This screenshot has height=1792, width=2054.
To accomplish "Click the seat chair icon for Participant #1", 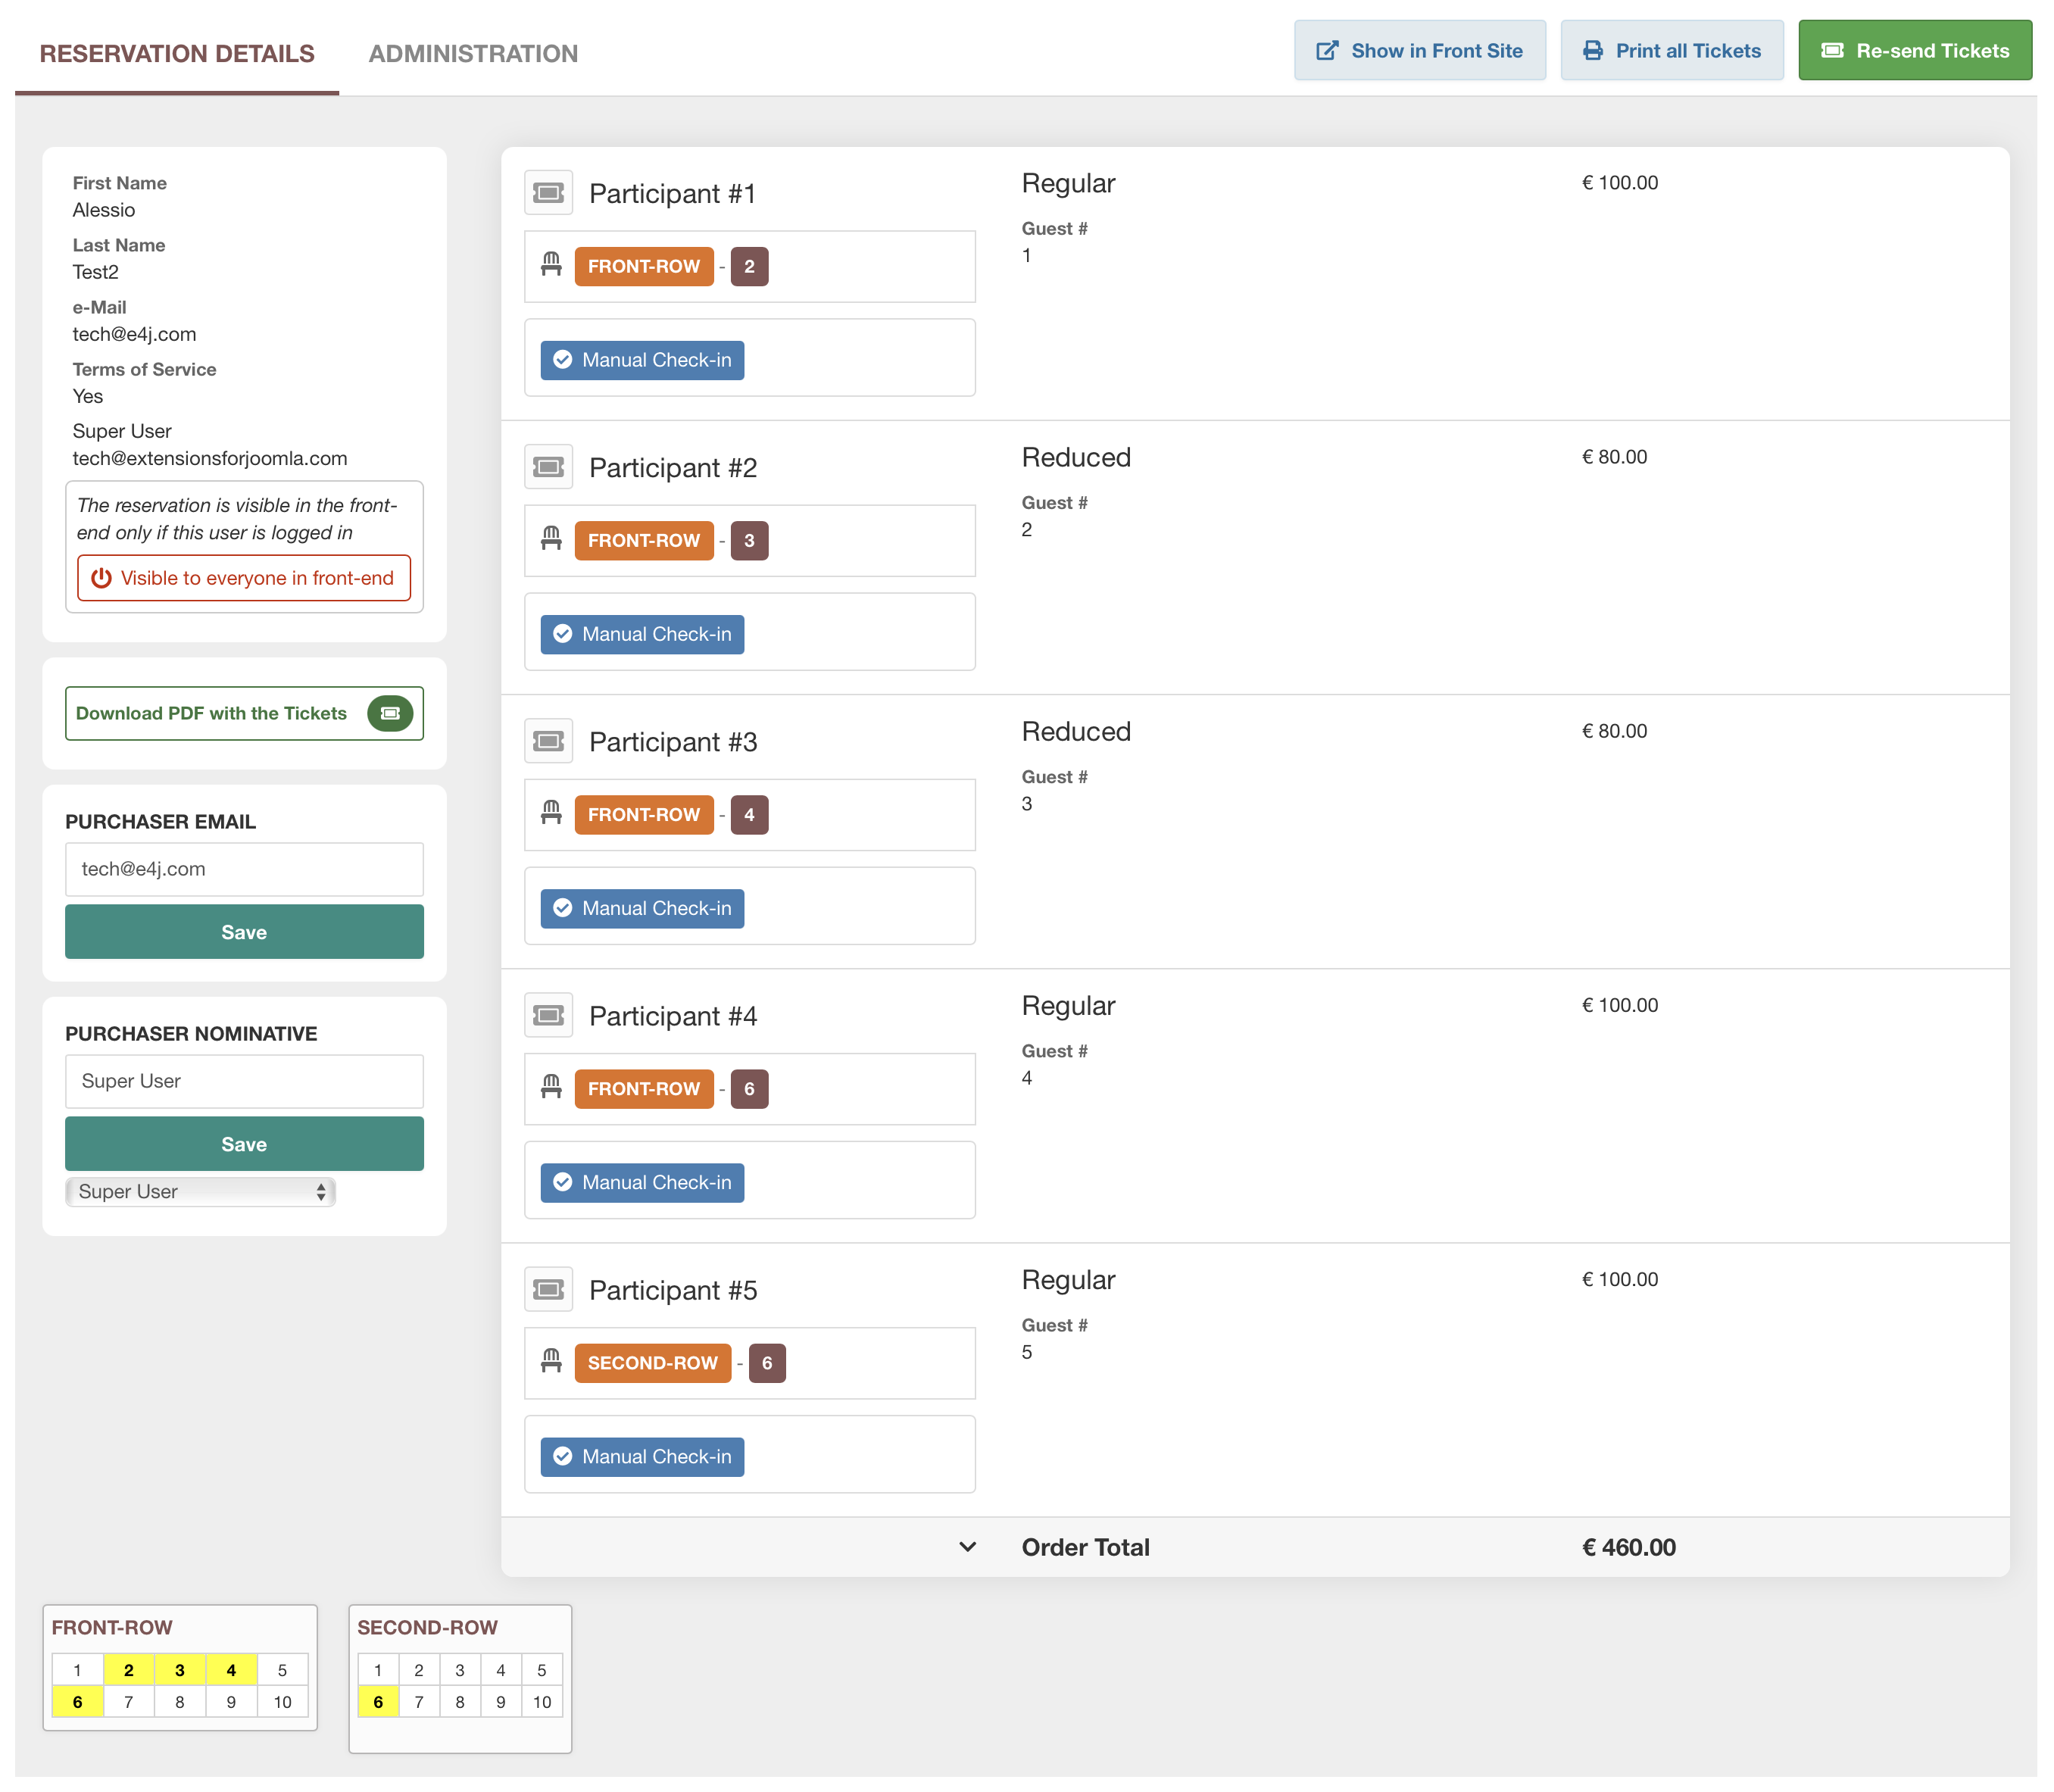I will 551,265.
